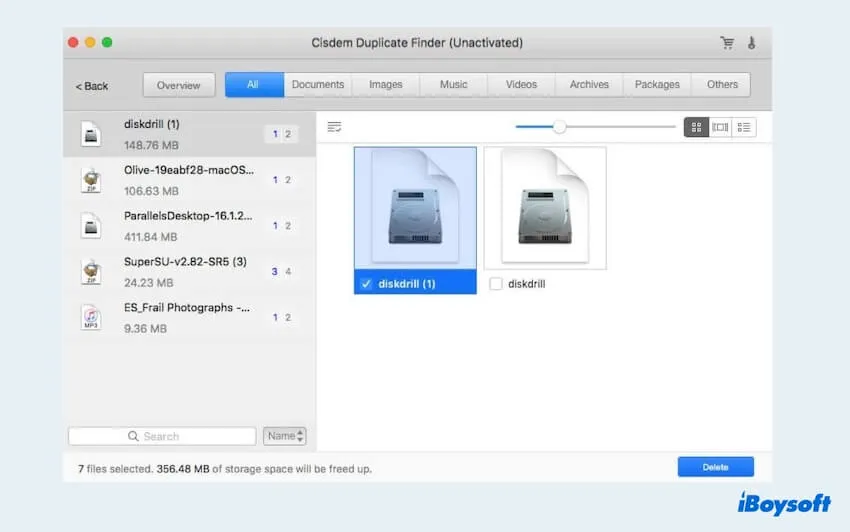Switch to grid thumbnail view

(x=697, y=127)
